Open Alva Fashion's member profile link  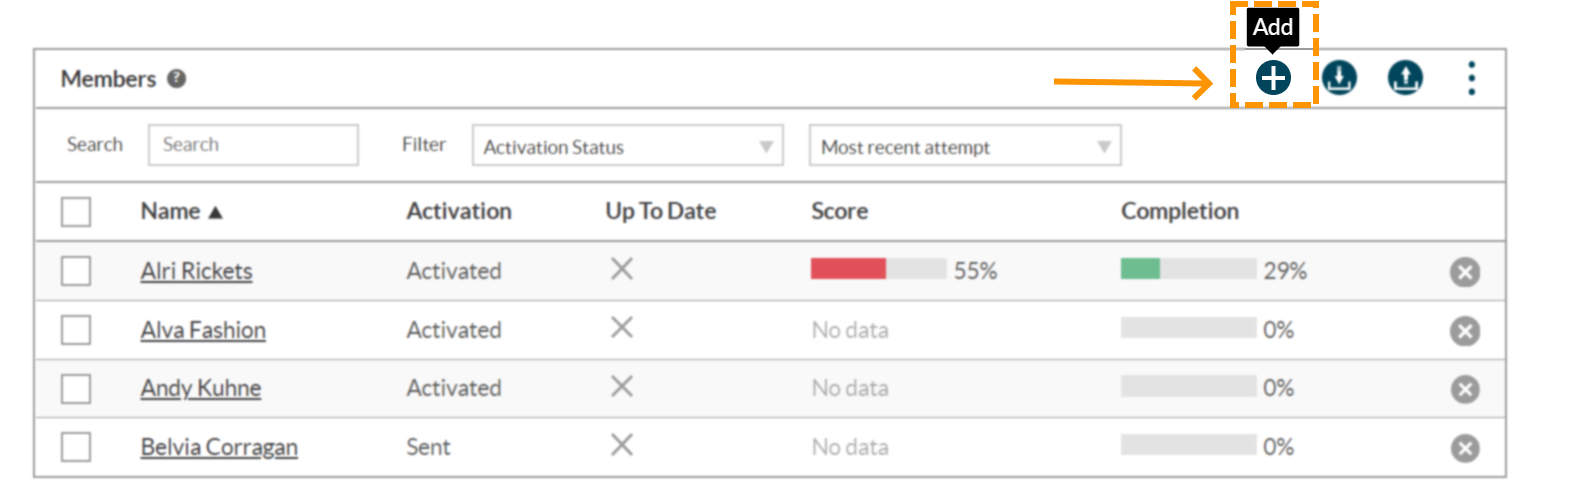[203, 331]
